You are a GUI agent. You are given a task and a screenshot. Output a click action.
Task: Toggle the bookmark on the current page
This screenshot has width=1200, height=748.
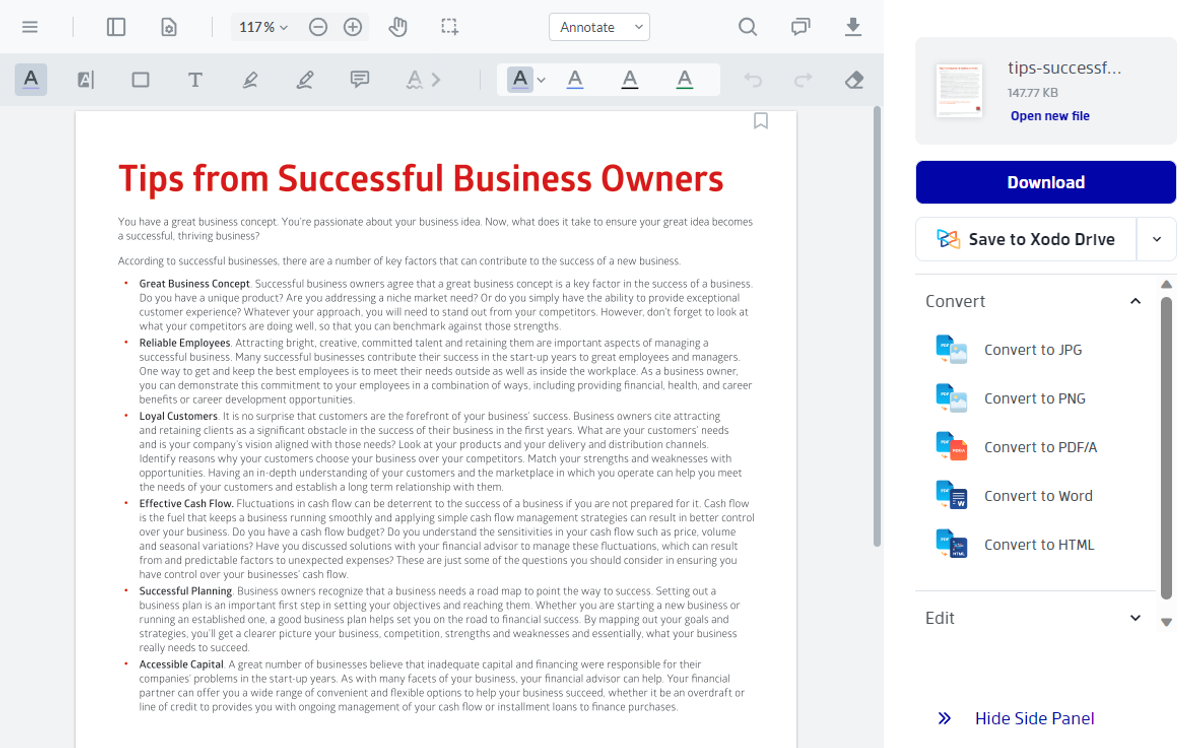tap(761, 120)
